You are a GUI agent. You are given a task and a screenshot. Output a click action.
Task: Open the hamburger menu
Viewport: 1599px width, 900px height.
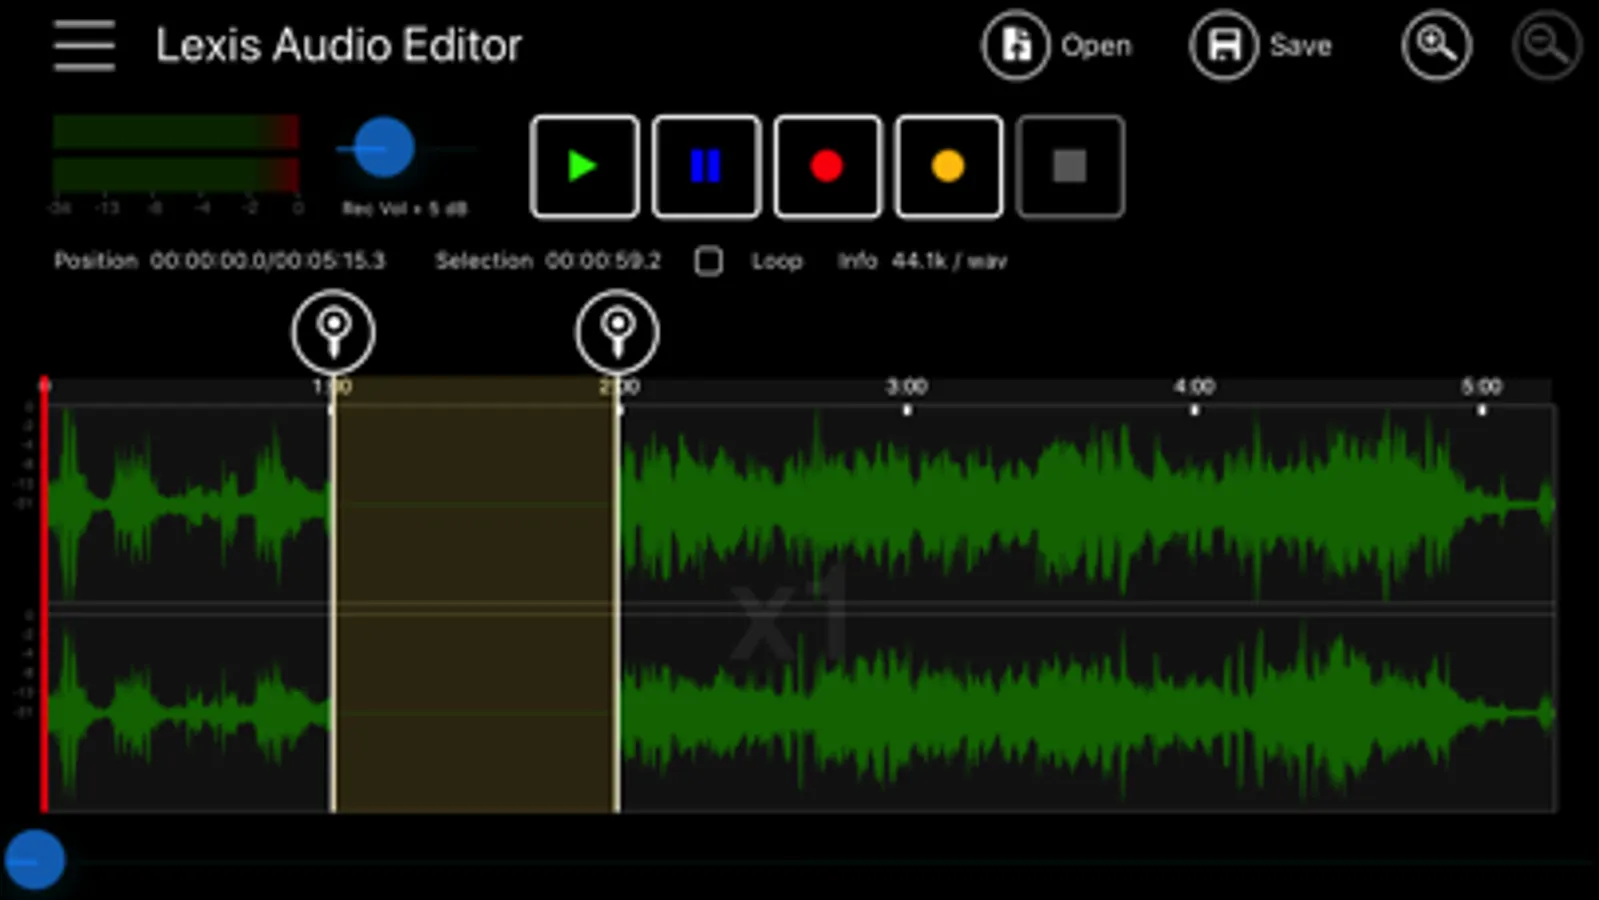coord(84,46)
